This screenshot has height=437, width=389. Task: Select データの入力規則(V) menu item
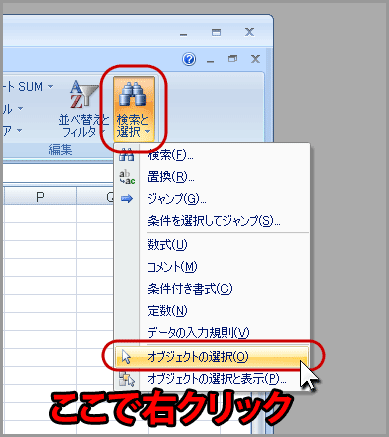coord(211,333)
